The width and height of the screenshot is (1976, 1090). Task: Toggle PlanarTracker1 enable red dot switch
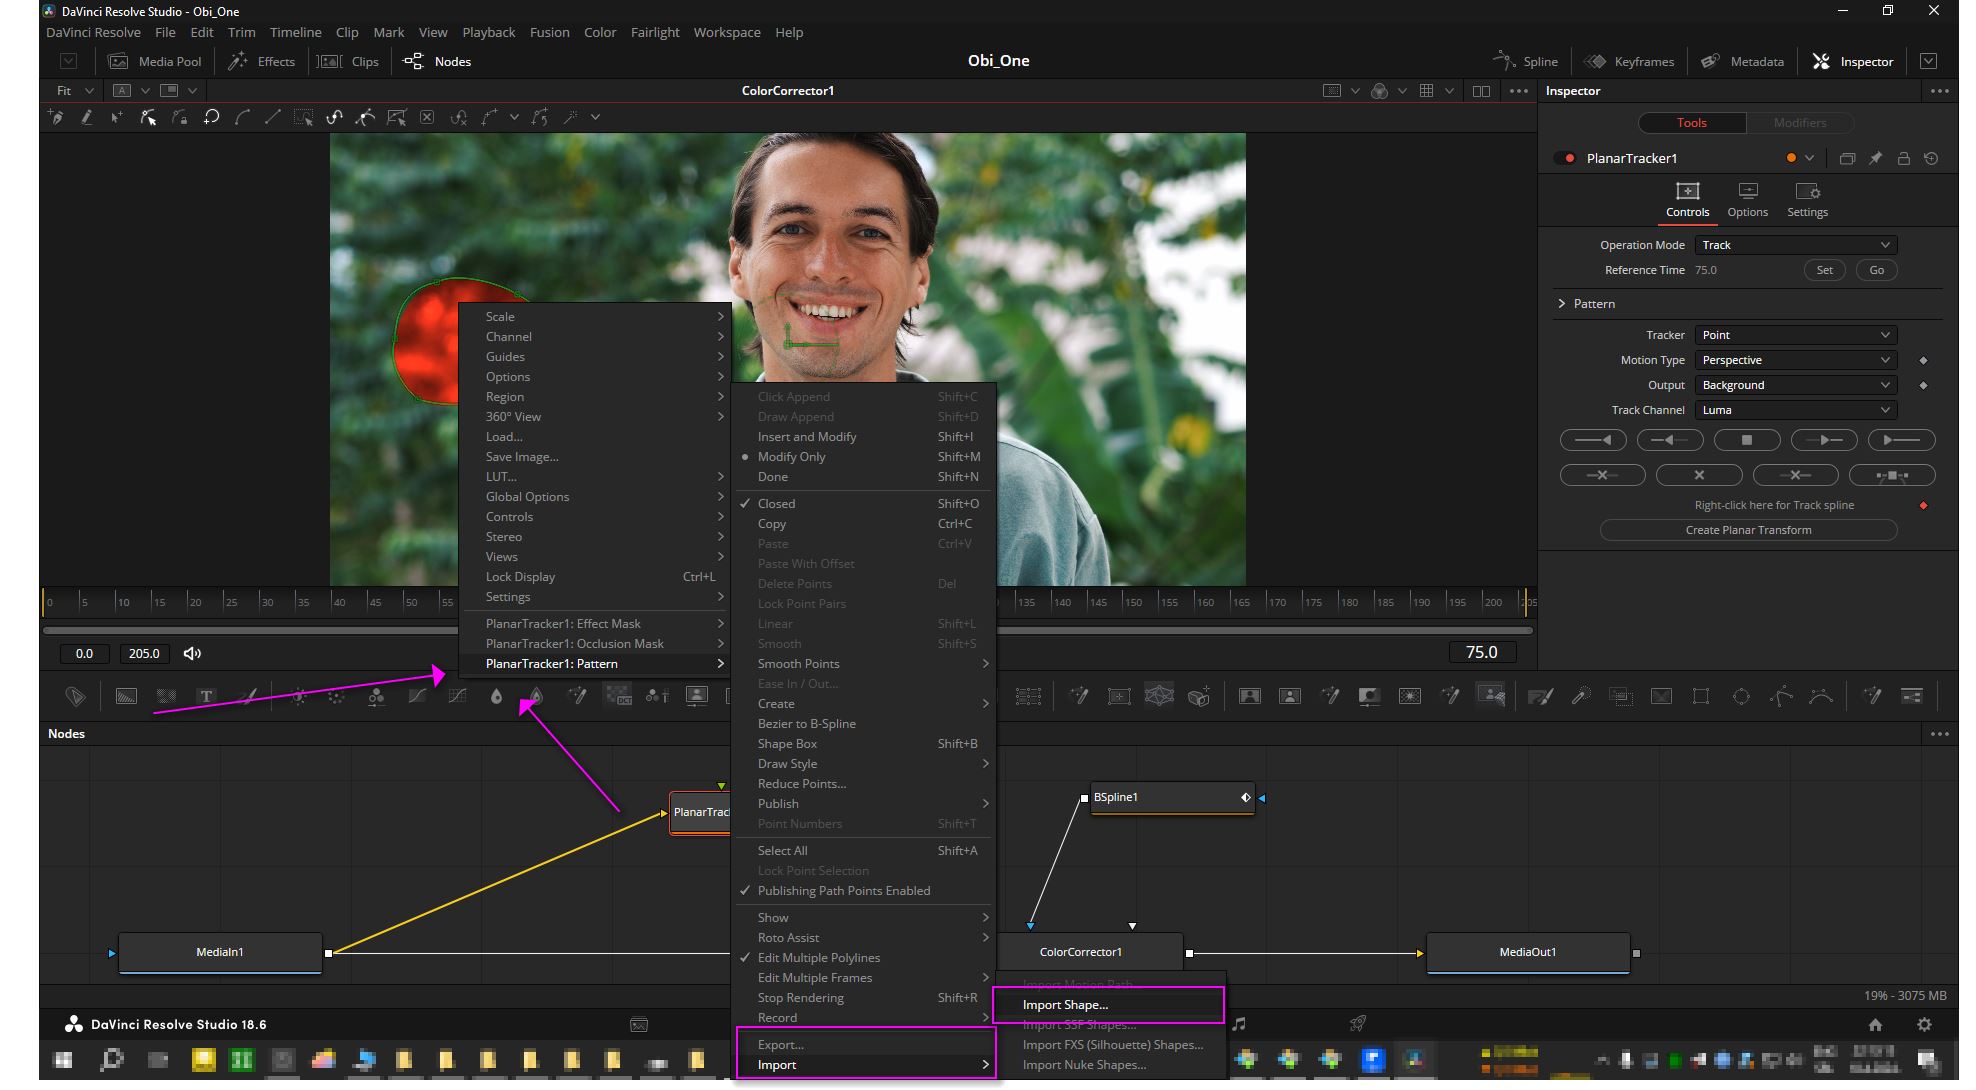1565,158
